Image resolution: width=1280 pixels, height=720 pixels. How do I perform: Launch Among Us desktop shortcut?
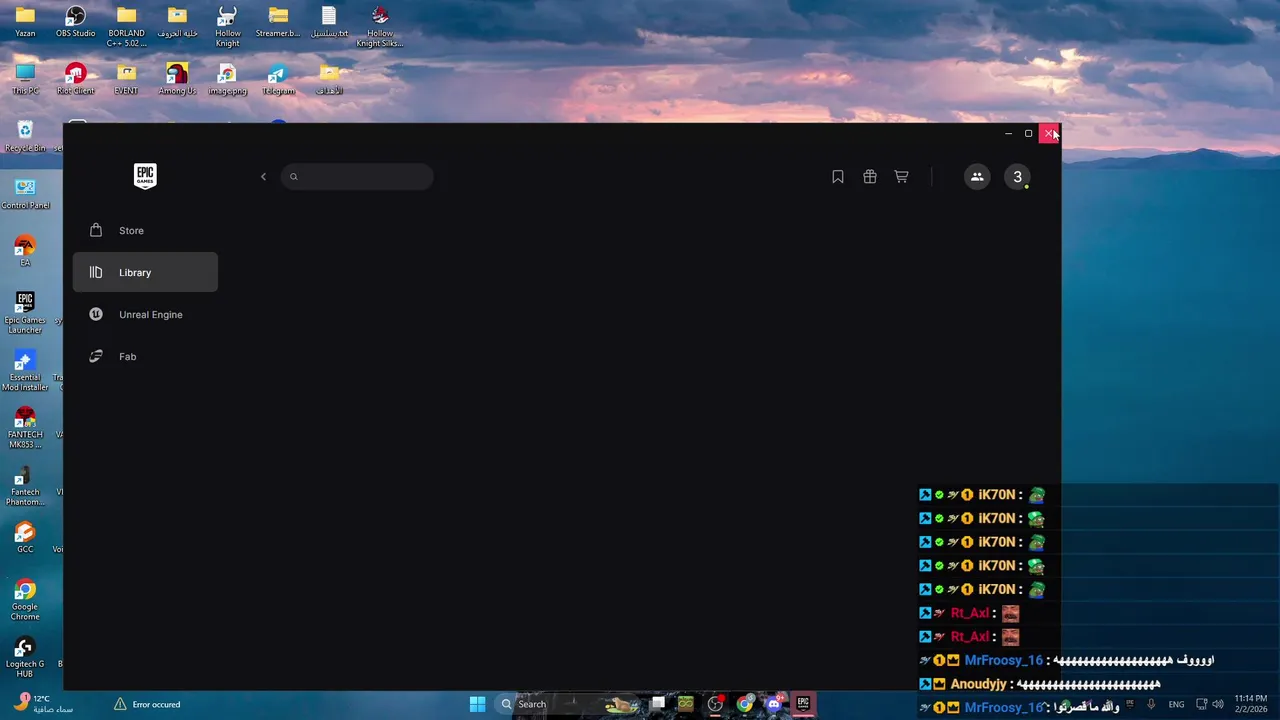pyautogui.click(x=177, y=79)
